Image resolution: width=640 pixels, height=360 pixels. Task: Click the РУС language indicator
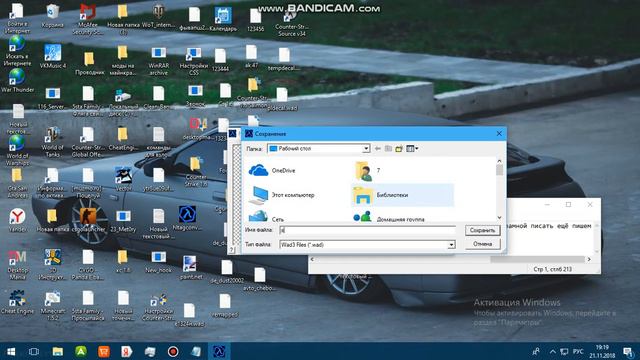pos(578,351)
